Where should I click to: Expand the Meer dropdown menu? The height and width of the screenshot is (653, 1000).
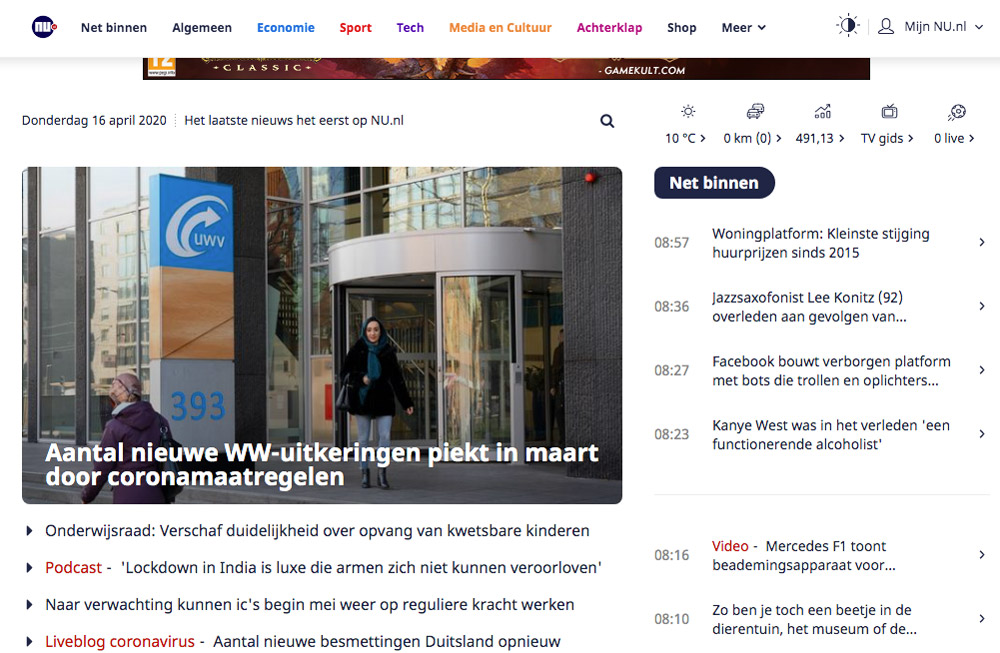pyautogui.click(x=743, y=28)
